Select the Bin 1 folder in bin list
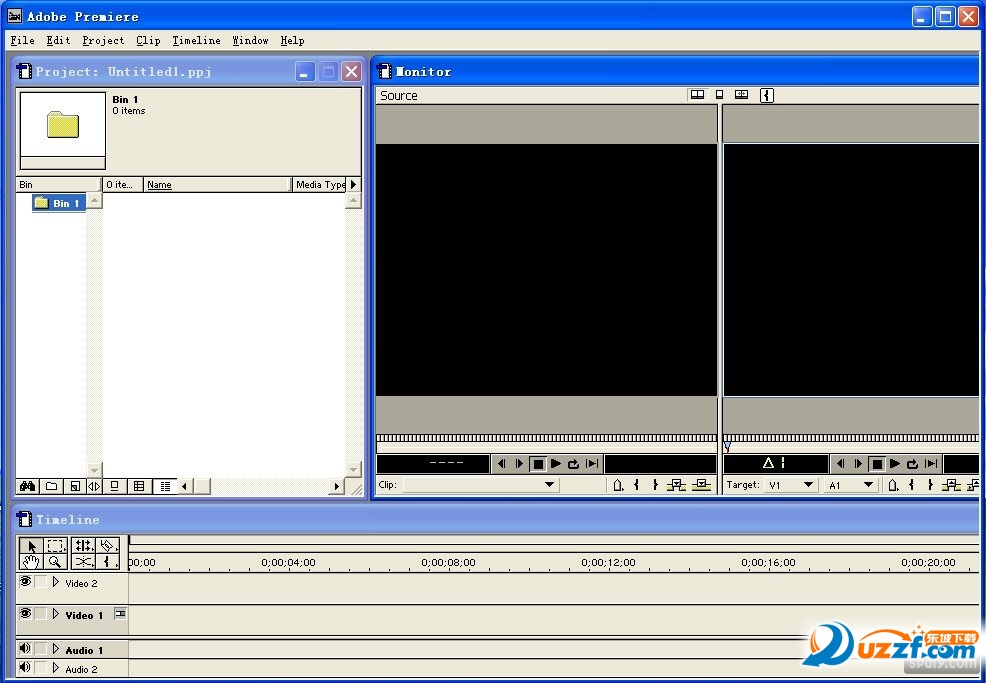Screen dimensions: 986x683 [x=59, y=203]
